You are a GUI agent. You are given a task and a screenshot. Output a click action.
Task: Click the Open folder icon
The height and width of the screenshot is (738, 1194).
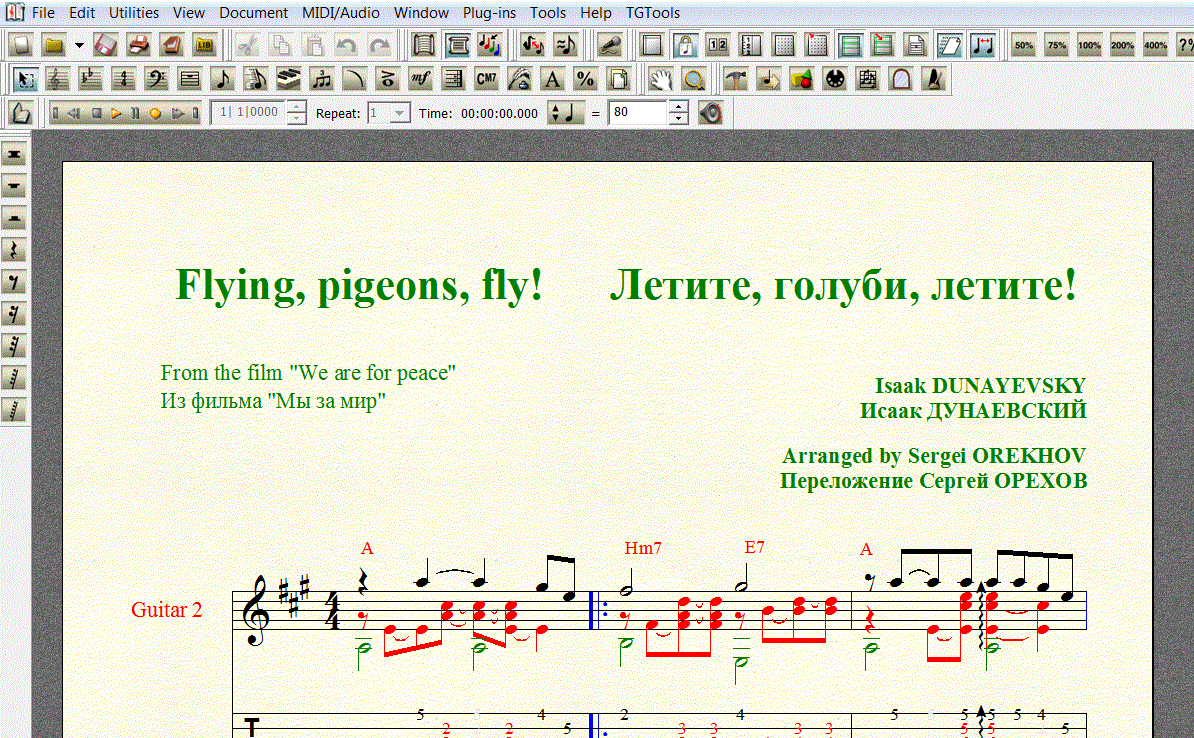pyautogui.click(x=53, y=45)
